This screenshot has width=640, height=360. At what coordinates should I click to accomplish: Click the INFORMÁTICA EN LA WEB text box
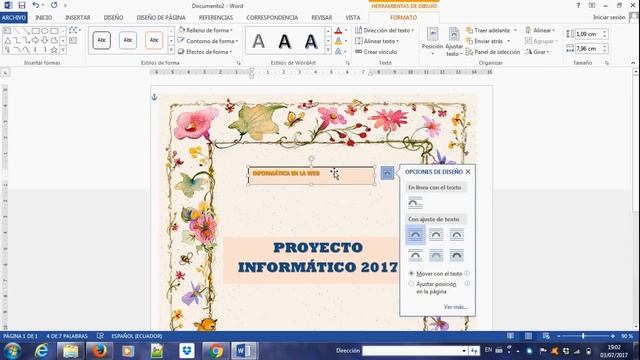(311, 176)
